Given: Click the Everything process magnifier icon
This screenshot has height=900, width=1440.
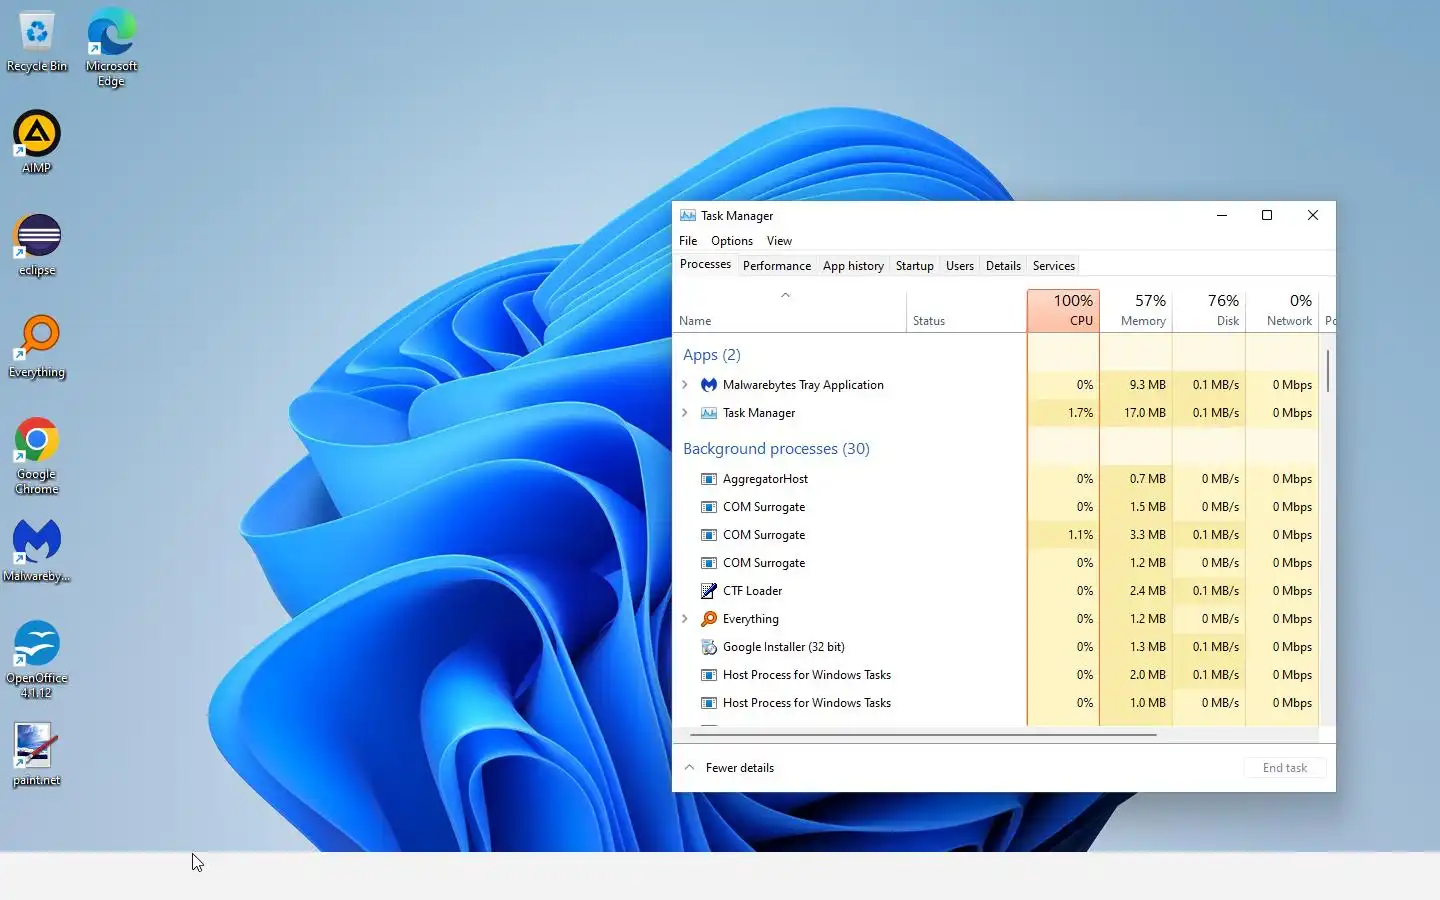Looking at the screenshot, I should [709, 619].
